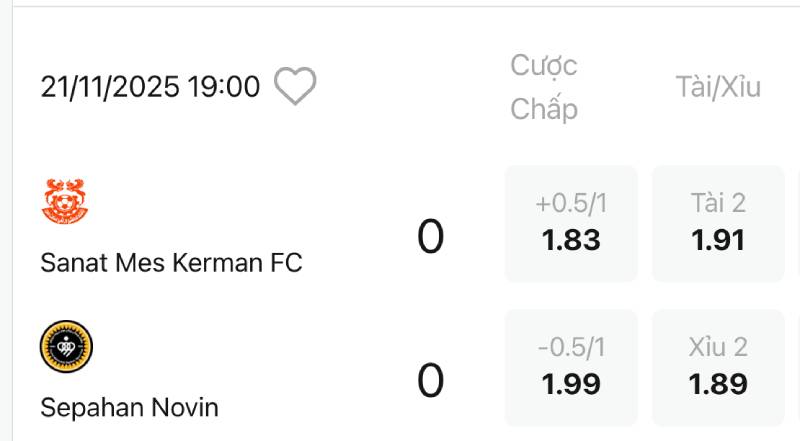Pick the Xỉu 2 under bet at 1.89
800x441 pixels.
718,368
